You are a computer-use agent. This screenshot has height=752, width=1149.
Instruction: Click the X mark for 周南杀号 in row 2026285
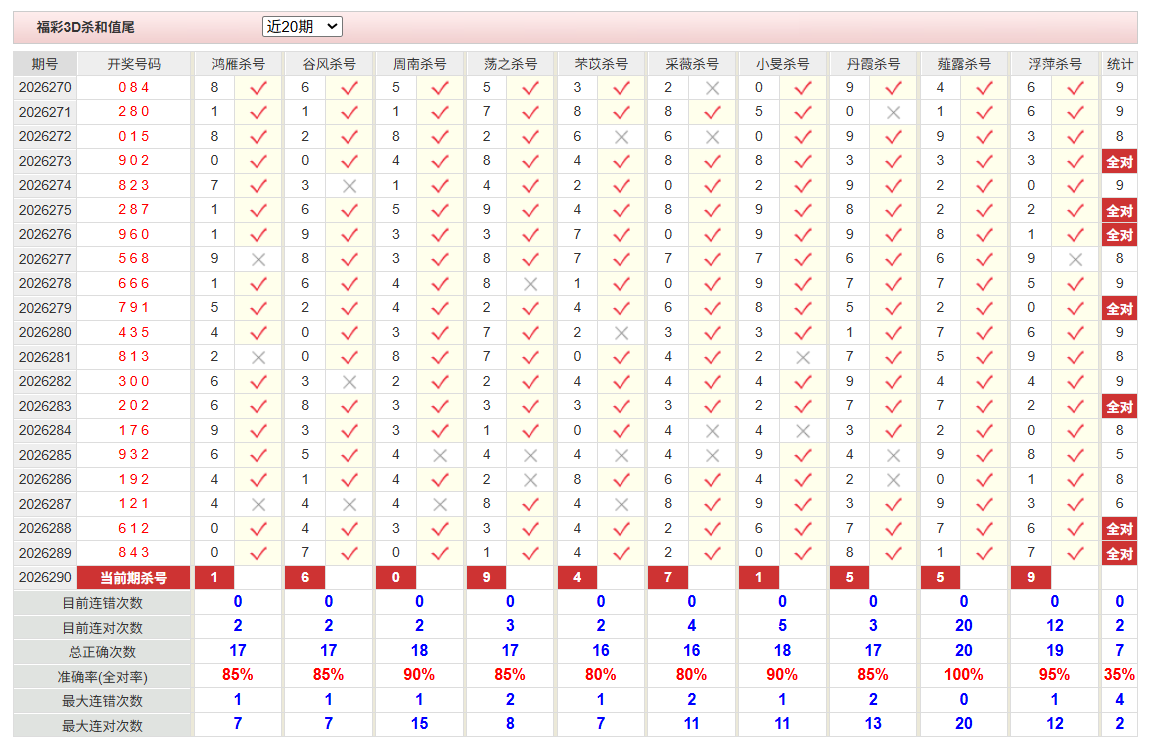click(x=440, y=456)
